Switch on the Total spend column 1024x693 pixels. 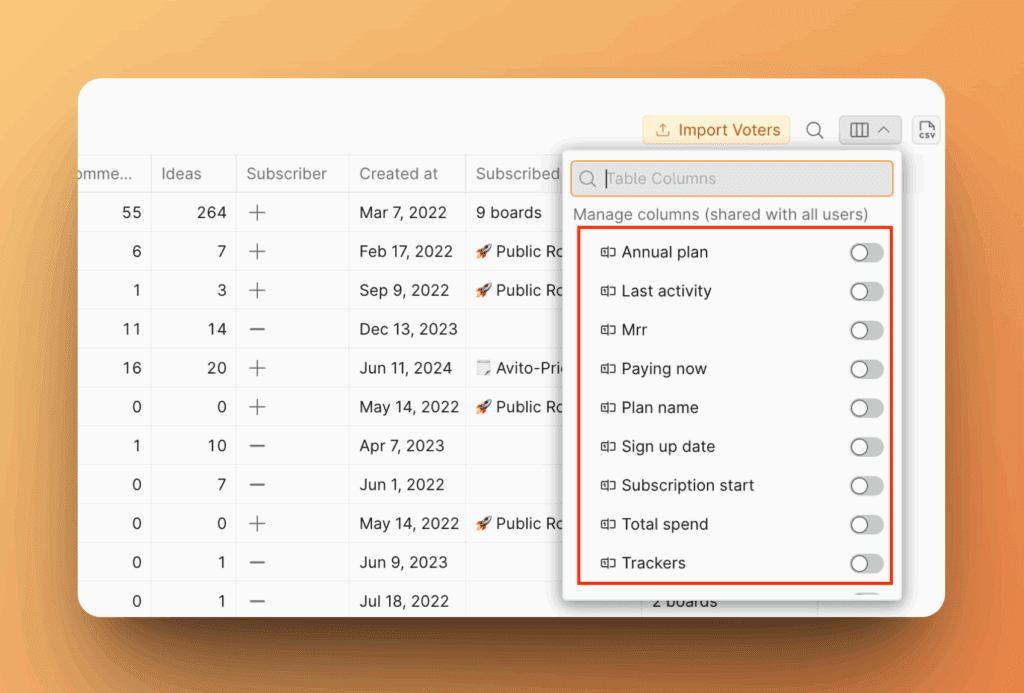pos(866,524)
